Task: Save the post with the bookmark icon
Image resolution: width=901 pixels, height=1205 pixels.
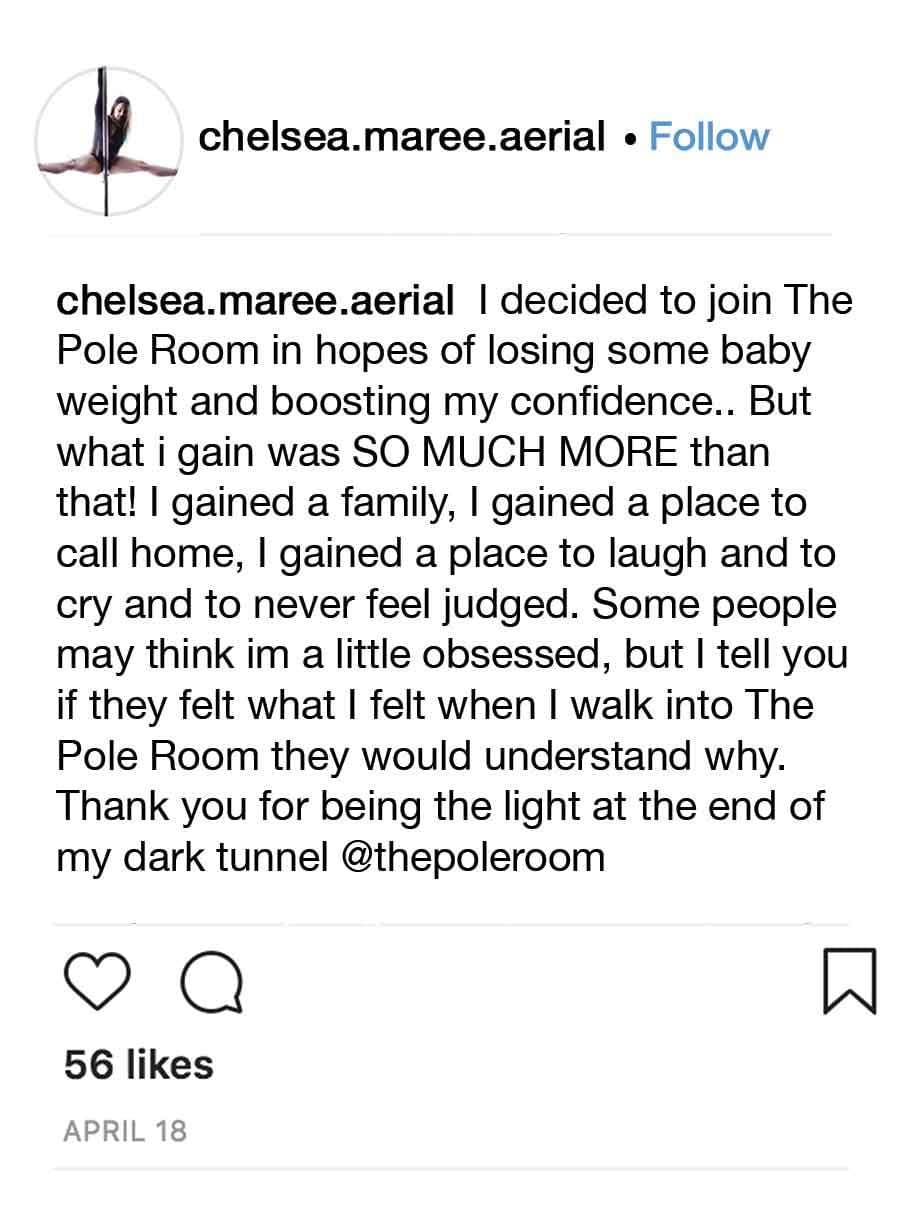Action: 849,981
